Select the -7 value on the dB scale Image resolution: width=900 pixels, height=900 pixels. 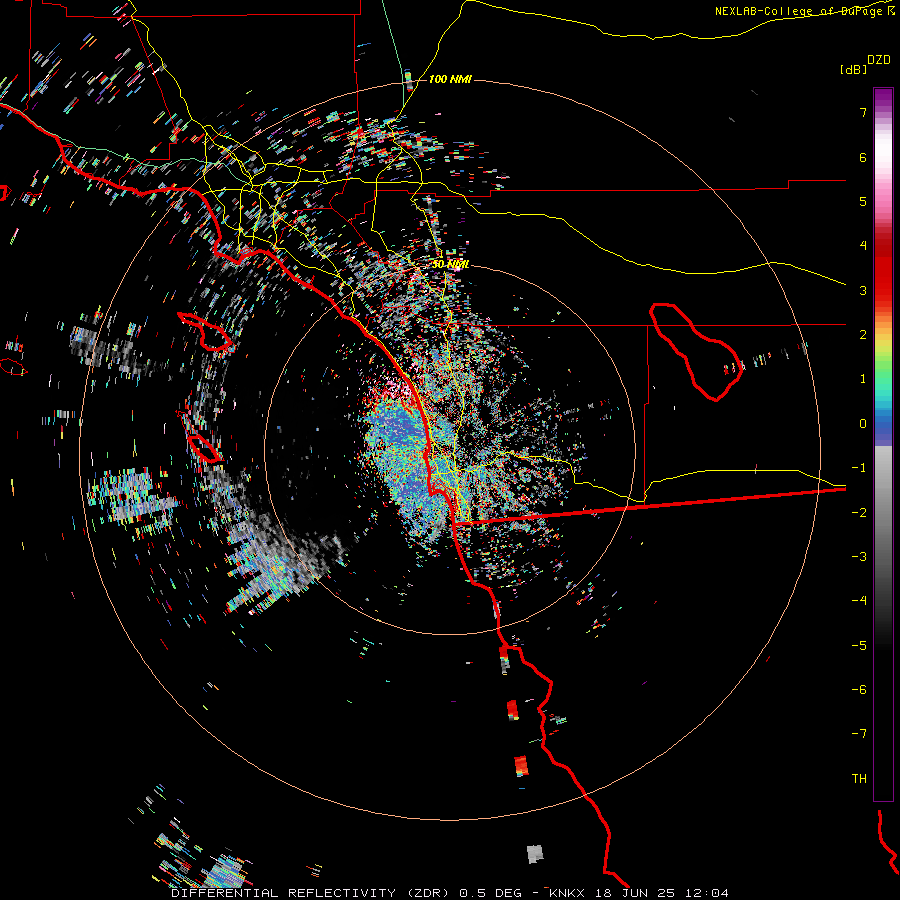(x=859, y=734)
